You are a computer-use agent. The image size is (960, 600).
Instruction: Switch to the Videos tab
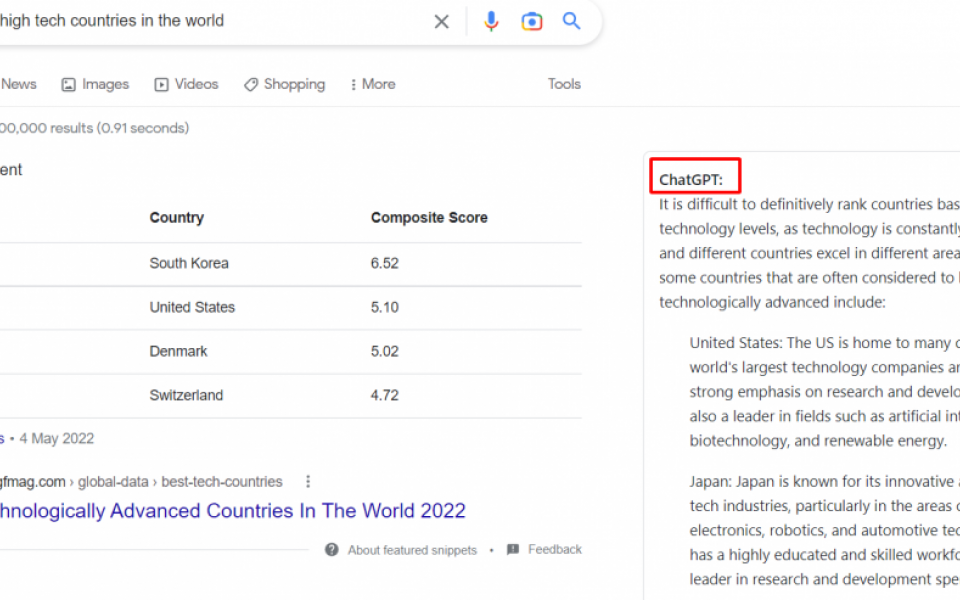tap(186, 84)
